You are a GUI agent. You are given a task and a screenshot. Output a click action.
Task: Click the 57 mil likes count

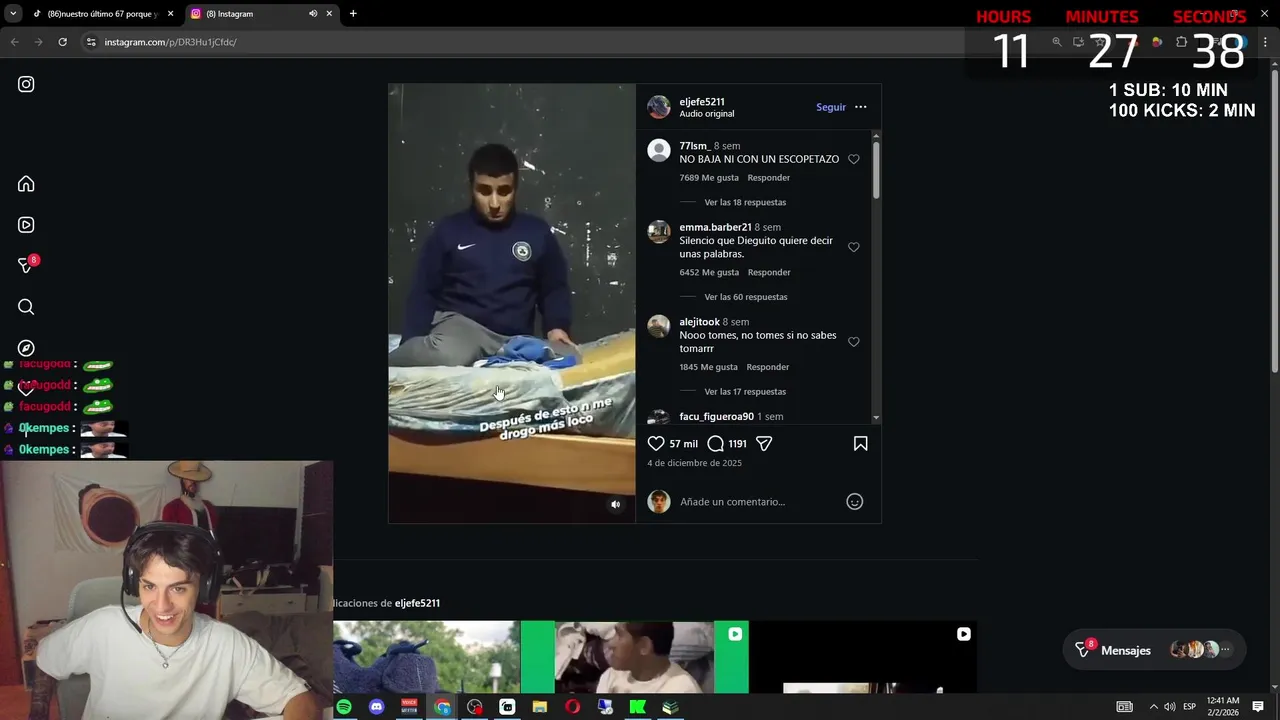click(x=684, y=444)
